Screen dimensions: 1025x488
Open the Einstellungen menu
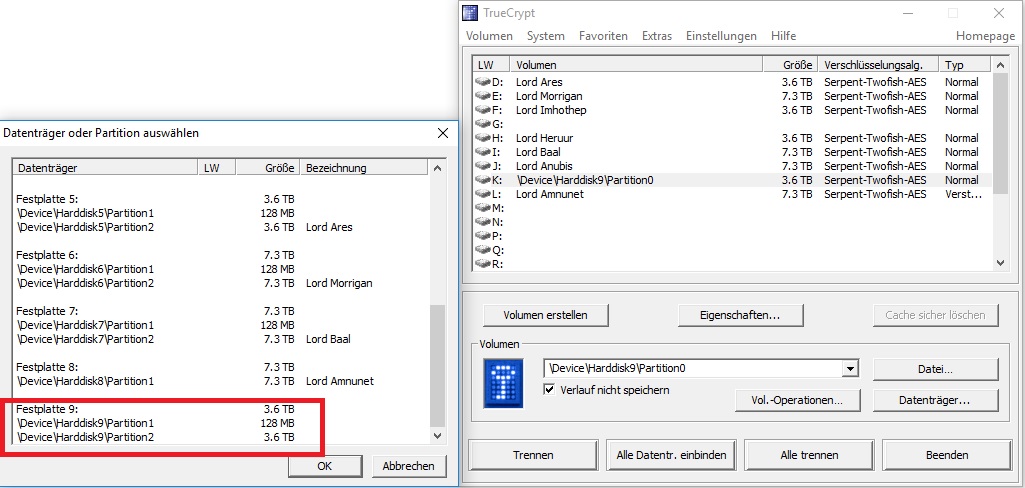721,37
